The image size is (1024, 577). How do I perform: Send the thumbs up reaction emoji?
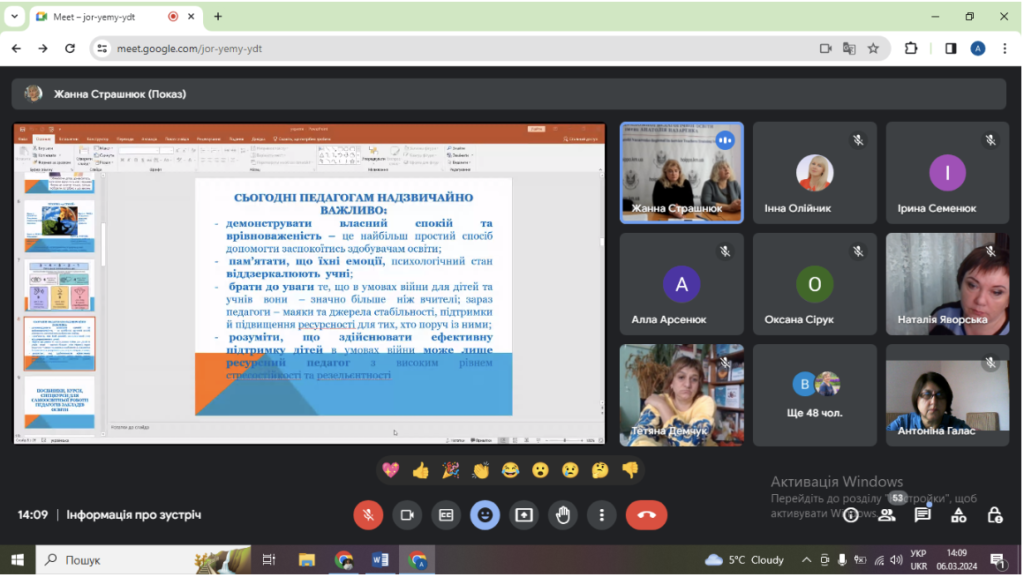click(421, 470)
